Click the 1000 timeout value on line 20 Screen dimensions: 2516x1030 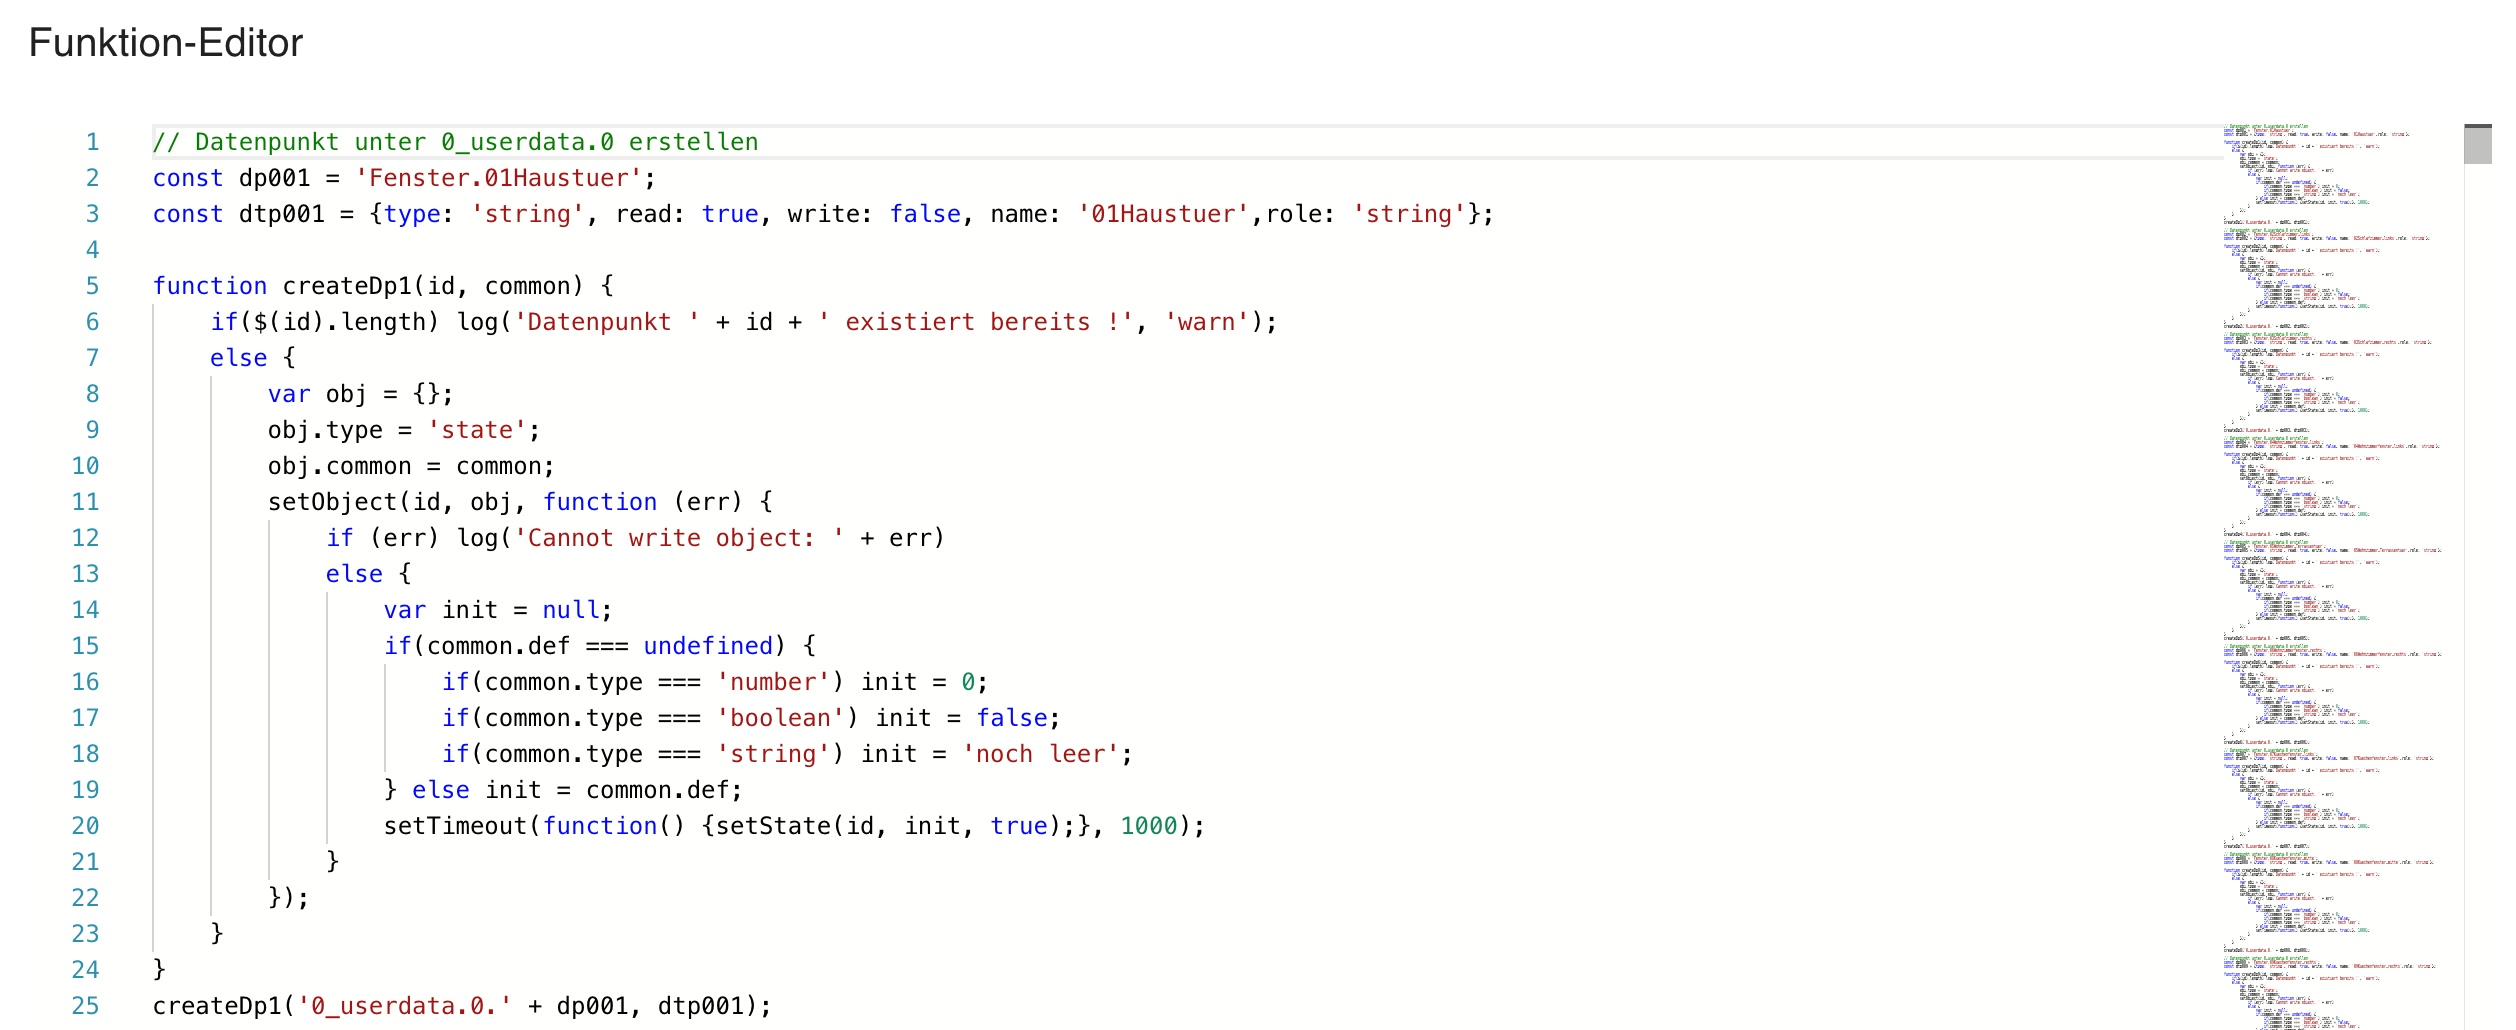point(1149,826)
